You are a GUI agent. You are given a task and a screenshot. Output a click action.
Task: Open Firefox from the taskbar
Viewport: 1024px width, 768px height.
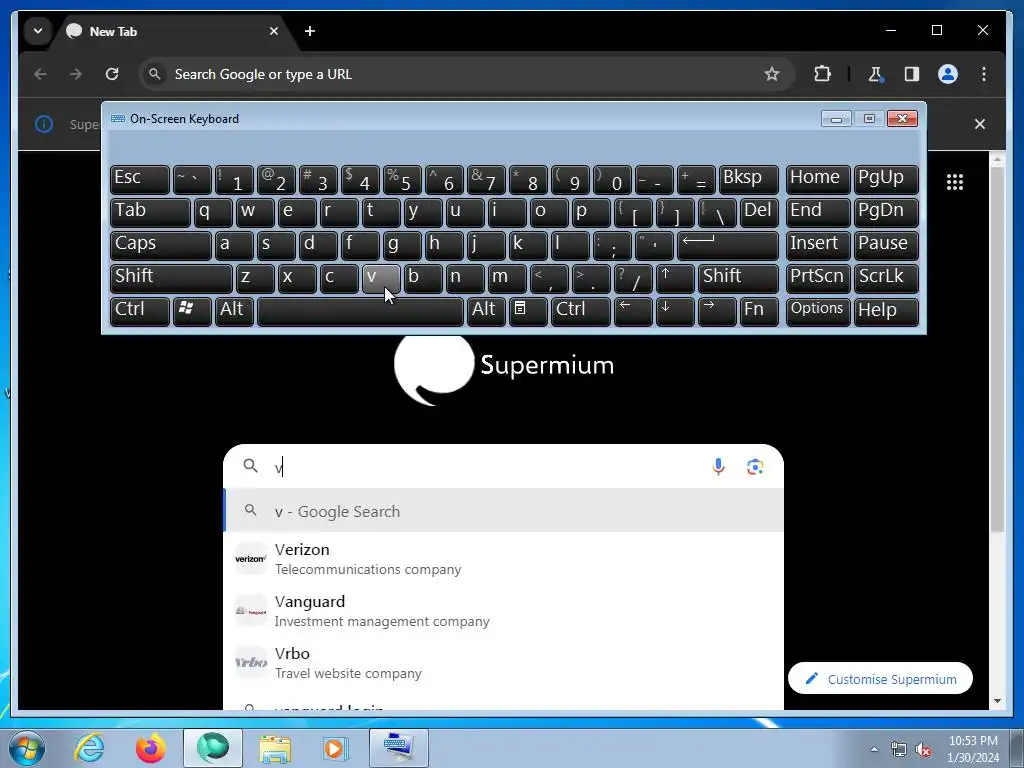click(150, 748)
